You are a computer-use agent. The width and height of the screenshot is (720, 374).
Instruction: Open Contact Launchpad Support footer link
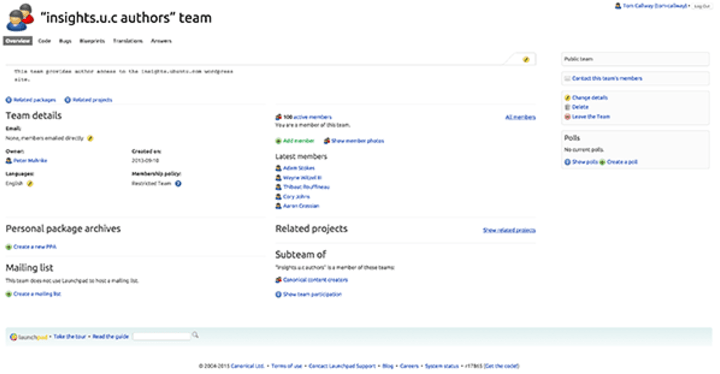click(342, 366)
